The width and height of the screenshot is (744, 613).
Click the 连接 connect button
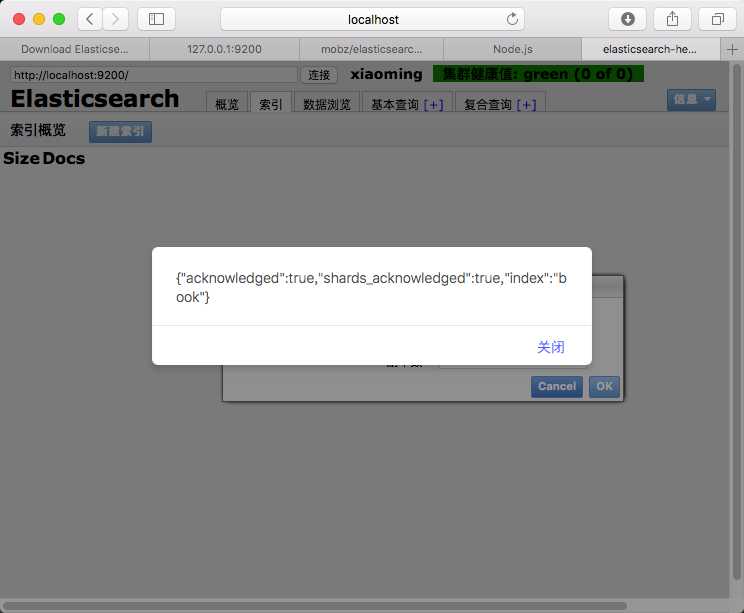tap(319, 75)
